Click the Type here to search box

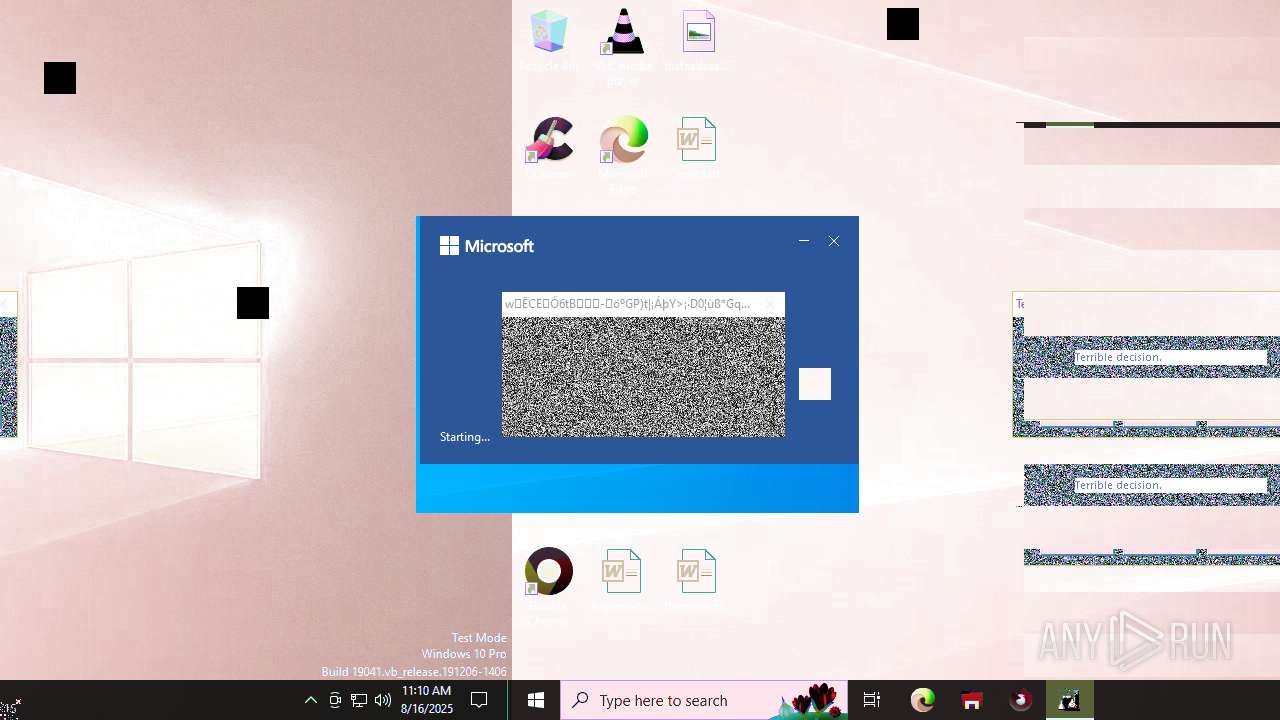(704, 700)
